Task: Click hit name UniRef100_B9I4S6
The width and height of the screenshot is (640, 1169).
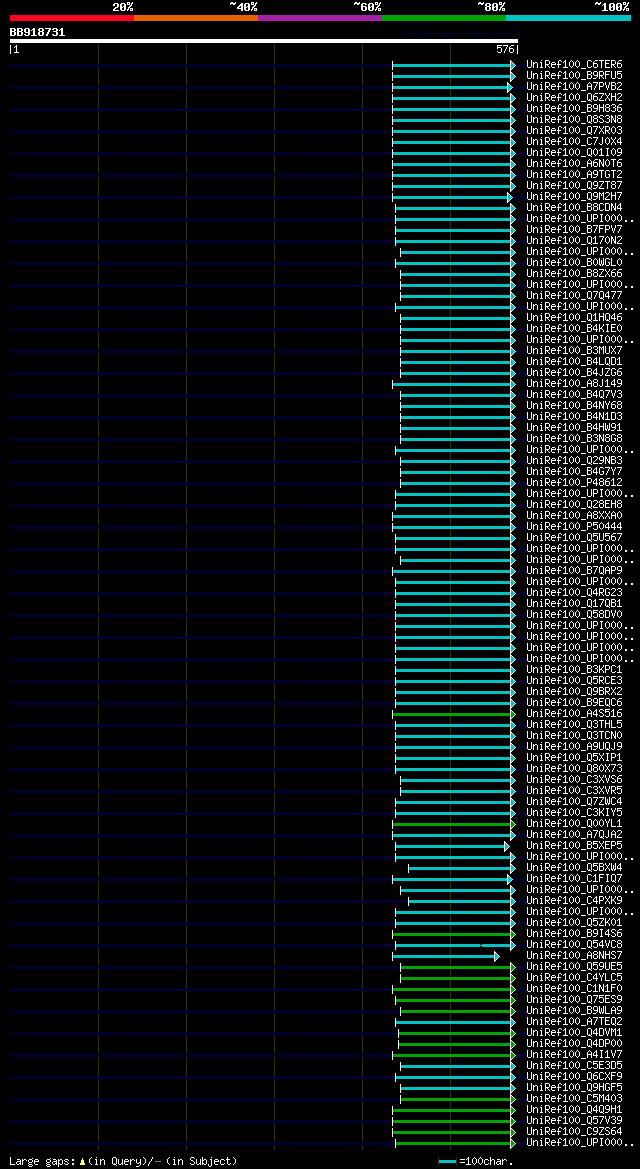Action: tap(574, 933)
